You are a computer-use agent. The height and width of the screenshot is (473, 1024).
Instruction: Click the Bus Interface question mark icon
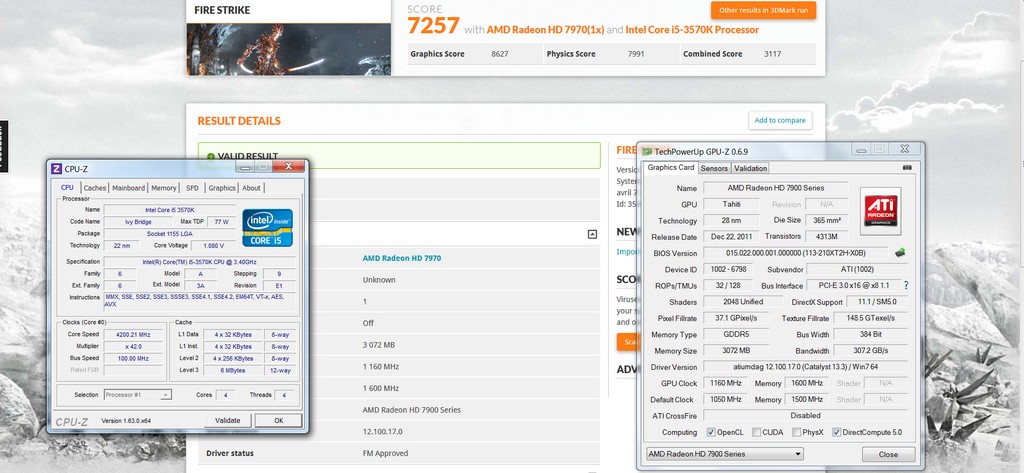click(906, 285)
